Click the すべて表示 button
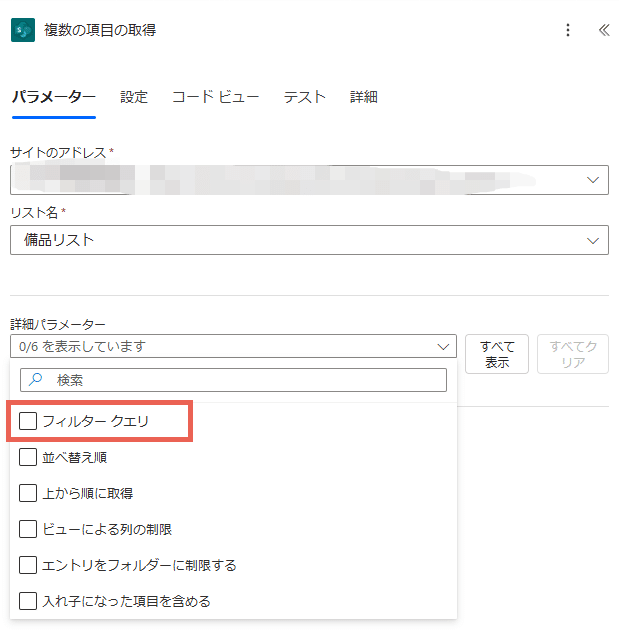The height and width of the screenshot is (630, 619). pos(497,354)
